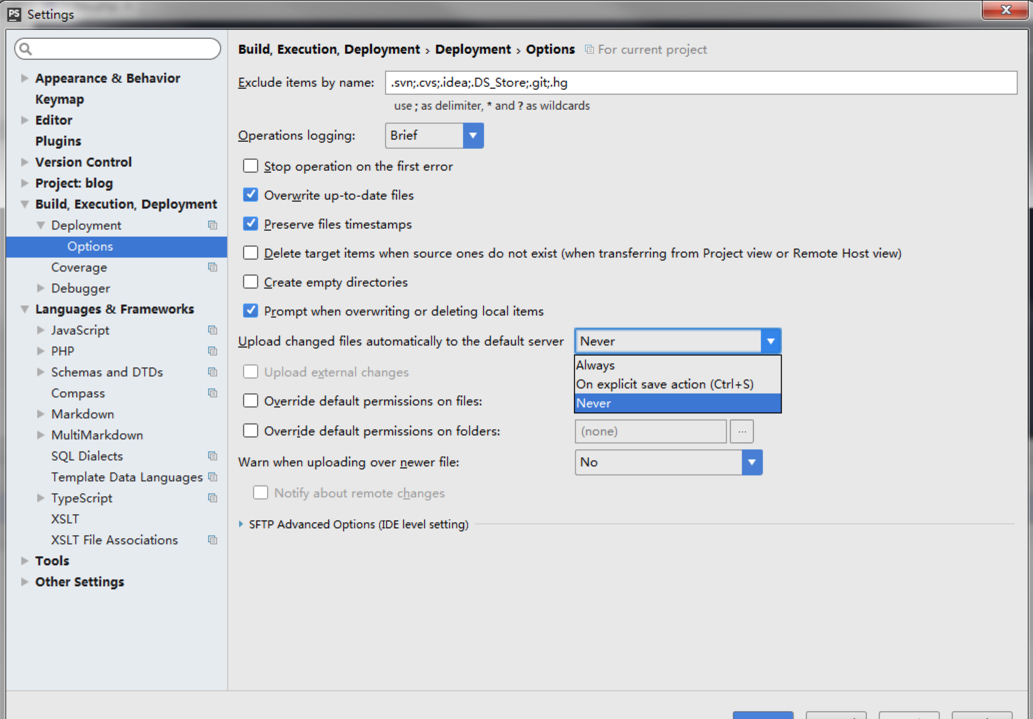1033x719 pixels.
Task: Uncheck Prompt when overwriting or deleting local items
Action: pos(250,311)
